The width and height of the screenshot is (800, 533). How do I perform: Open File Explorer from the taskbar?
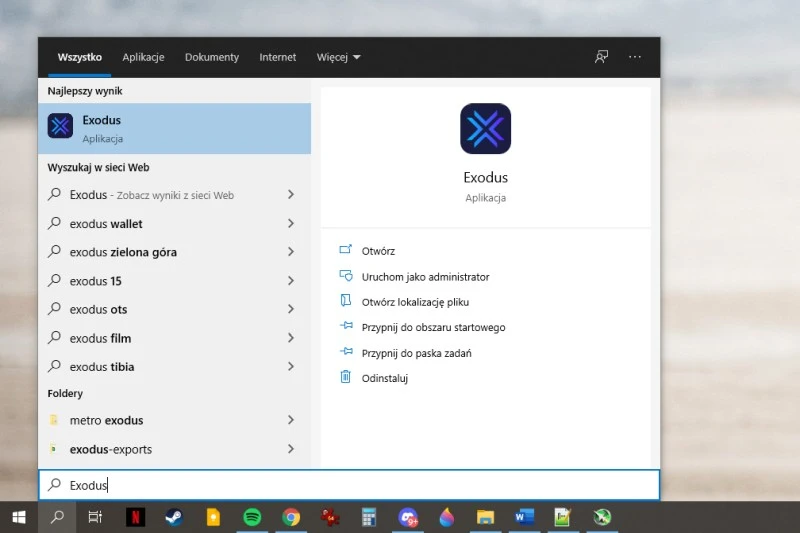(x=485, y=517)
